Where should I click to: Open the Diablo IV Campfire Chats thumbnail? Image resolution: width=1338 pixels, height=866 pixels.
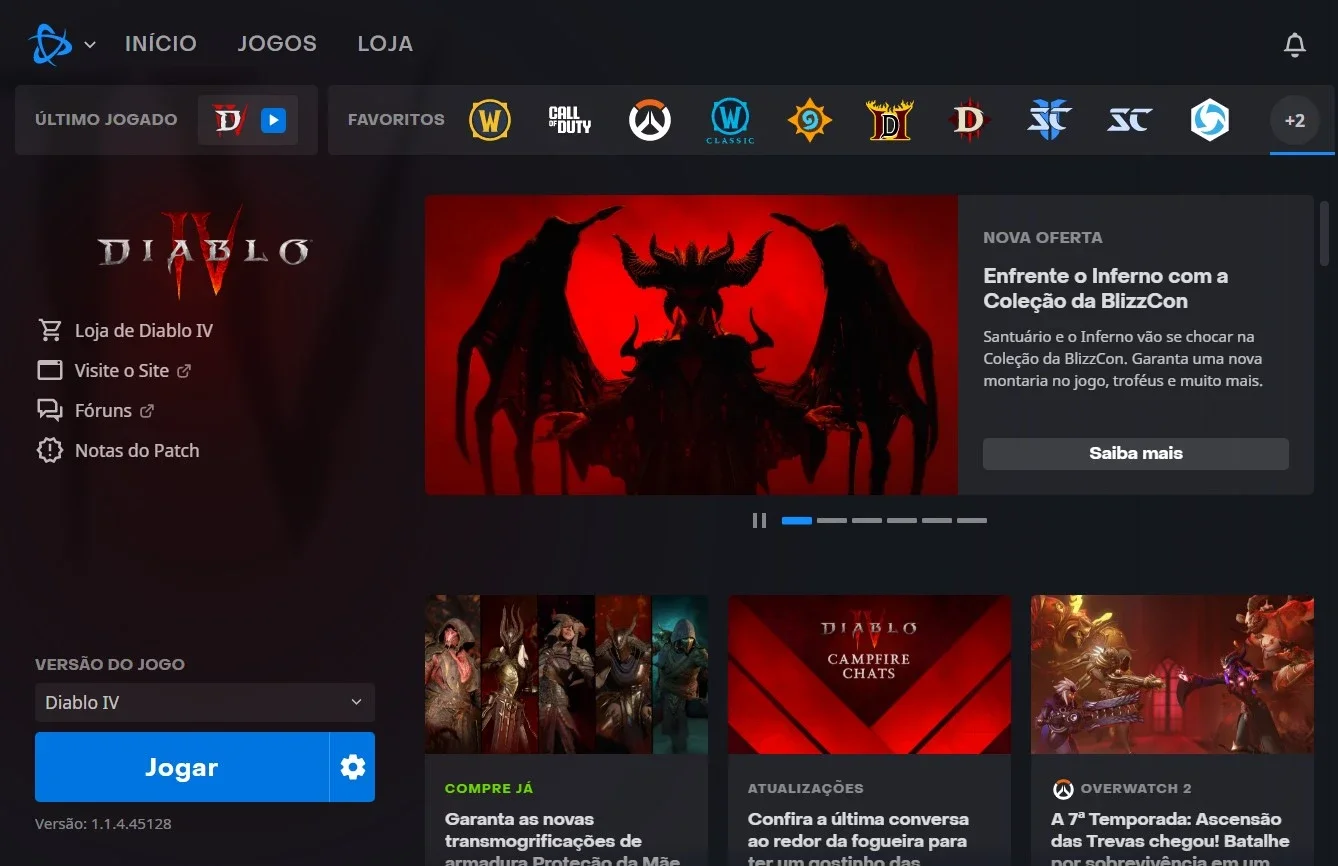coord(869,674)
